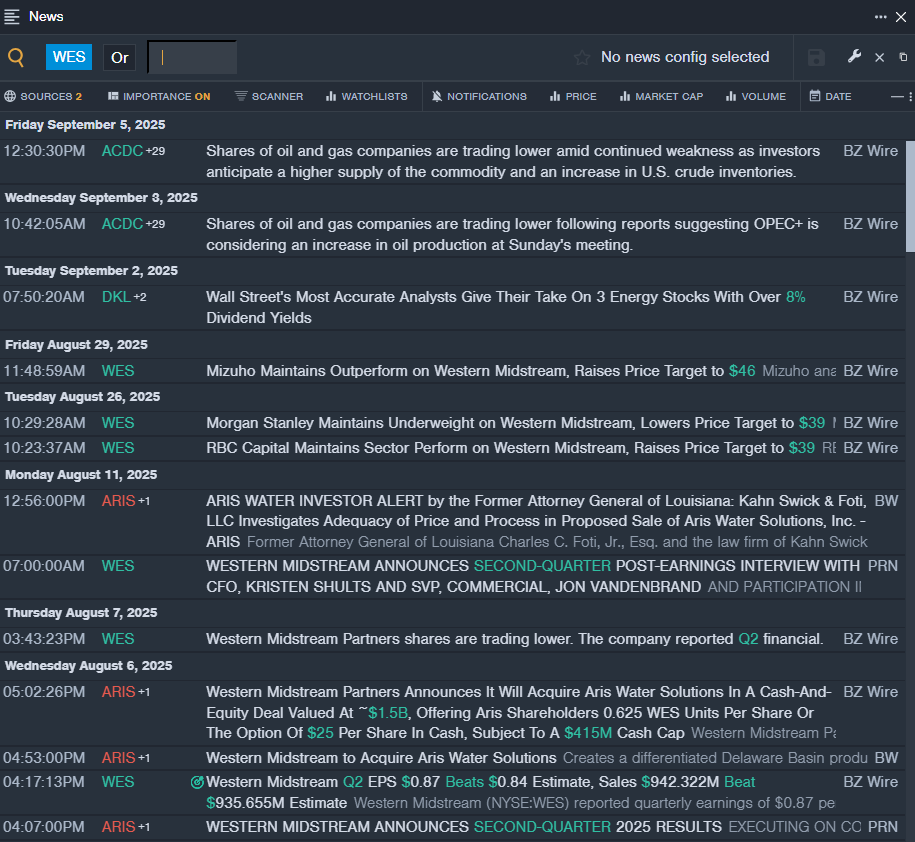Open settings with the wrench icon
The width and height of the screenshot is (915, 842).
[854, 57]
